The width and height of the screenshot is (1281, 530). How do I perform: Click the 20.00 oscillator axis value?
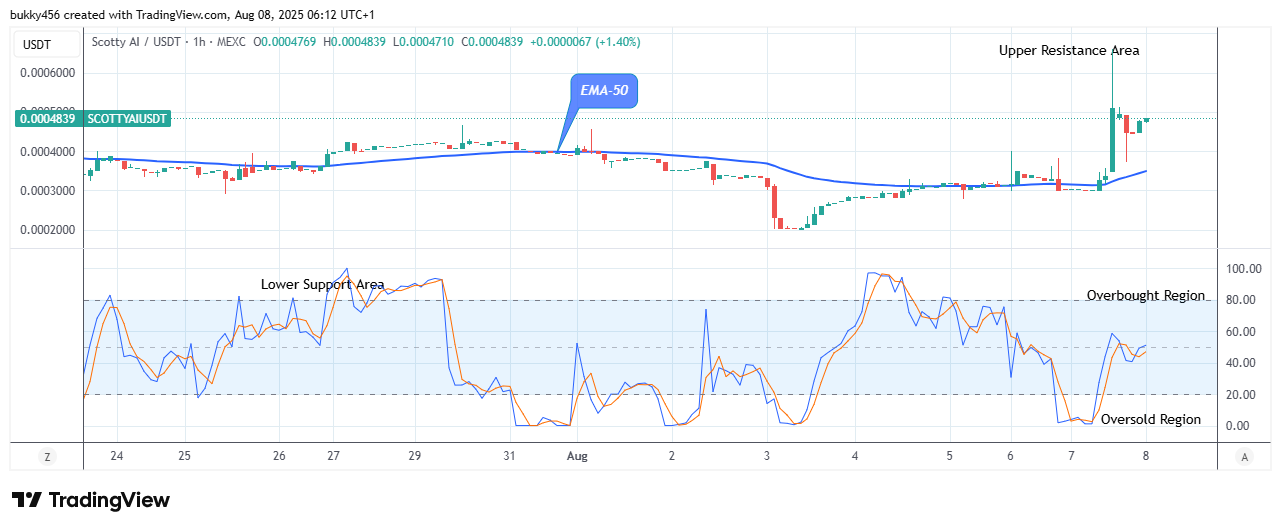point(1243,395)
